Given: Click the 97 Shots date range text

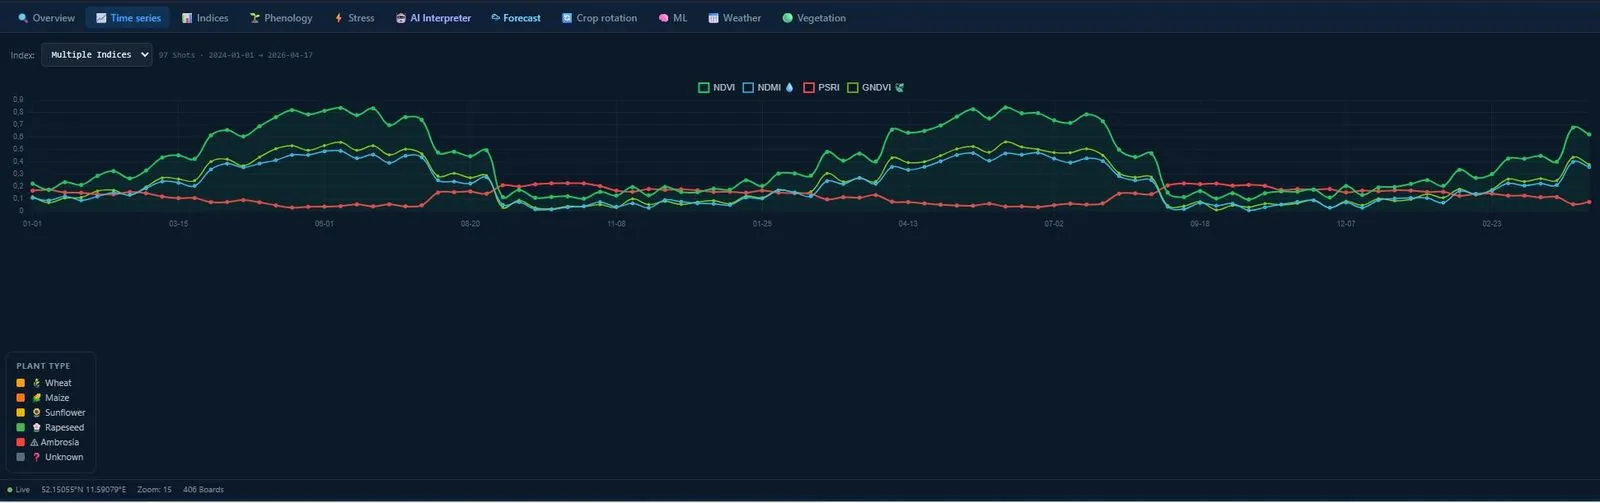Looking at the screenshot, I should pos(236,55).
